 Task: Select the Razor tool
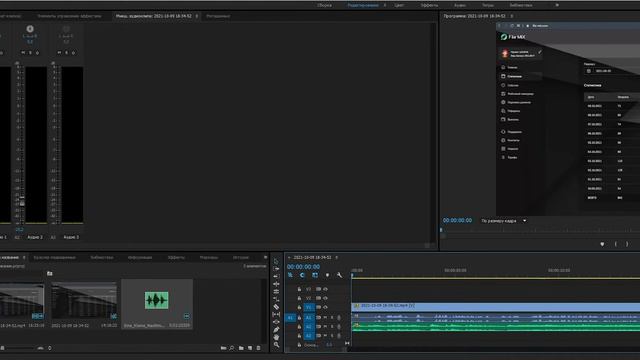276,307
